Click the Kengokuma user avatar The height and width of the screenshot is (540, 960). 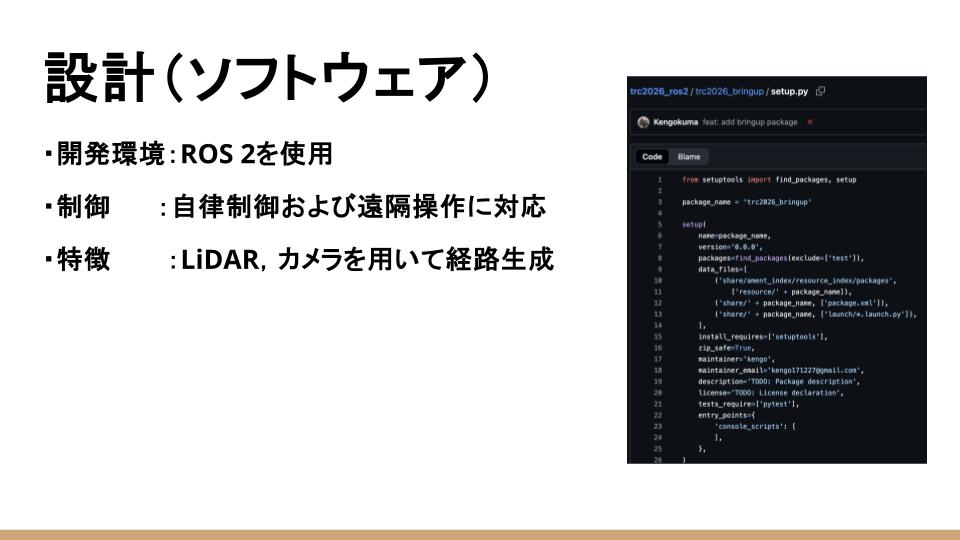tap(643, 122)
